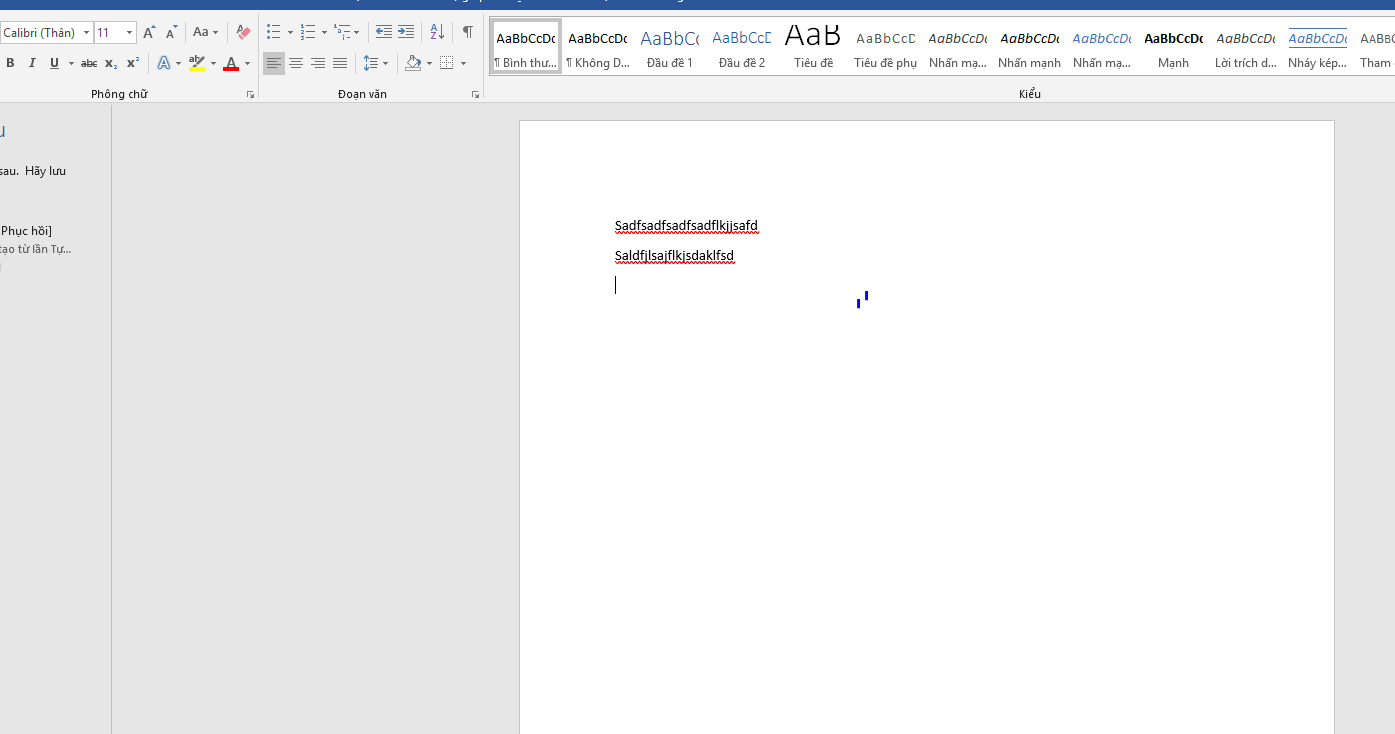The width and height of the screenshot is (1395, 734).
Task: Increase font size with grow font icon
Action: (x=149, y=32)
